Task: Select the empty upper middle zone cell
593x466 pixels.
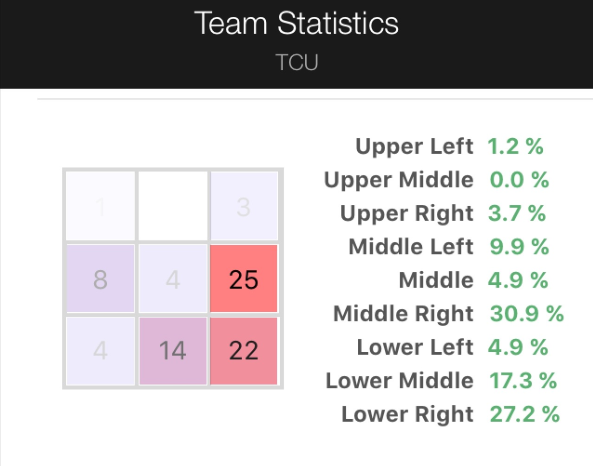Action: (173, 206)
